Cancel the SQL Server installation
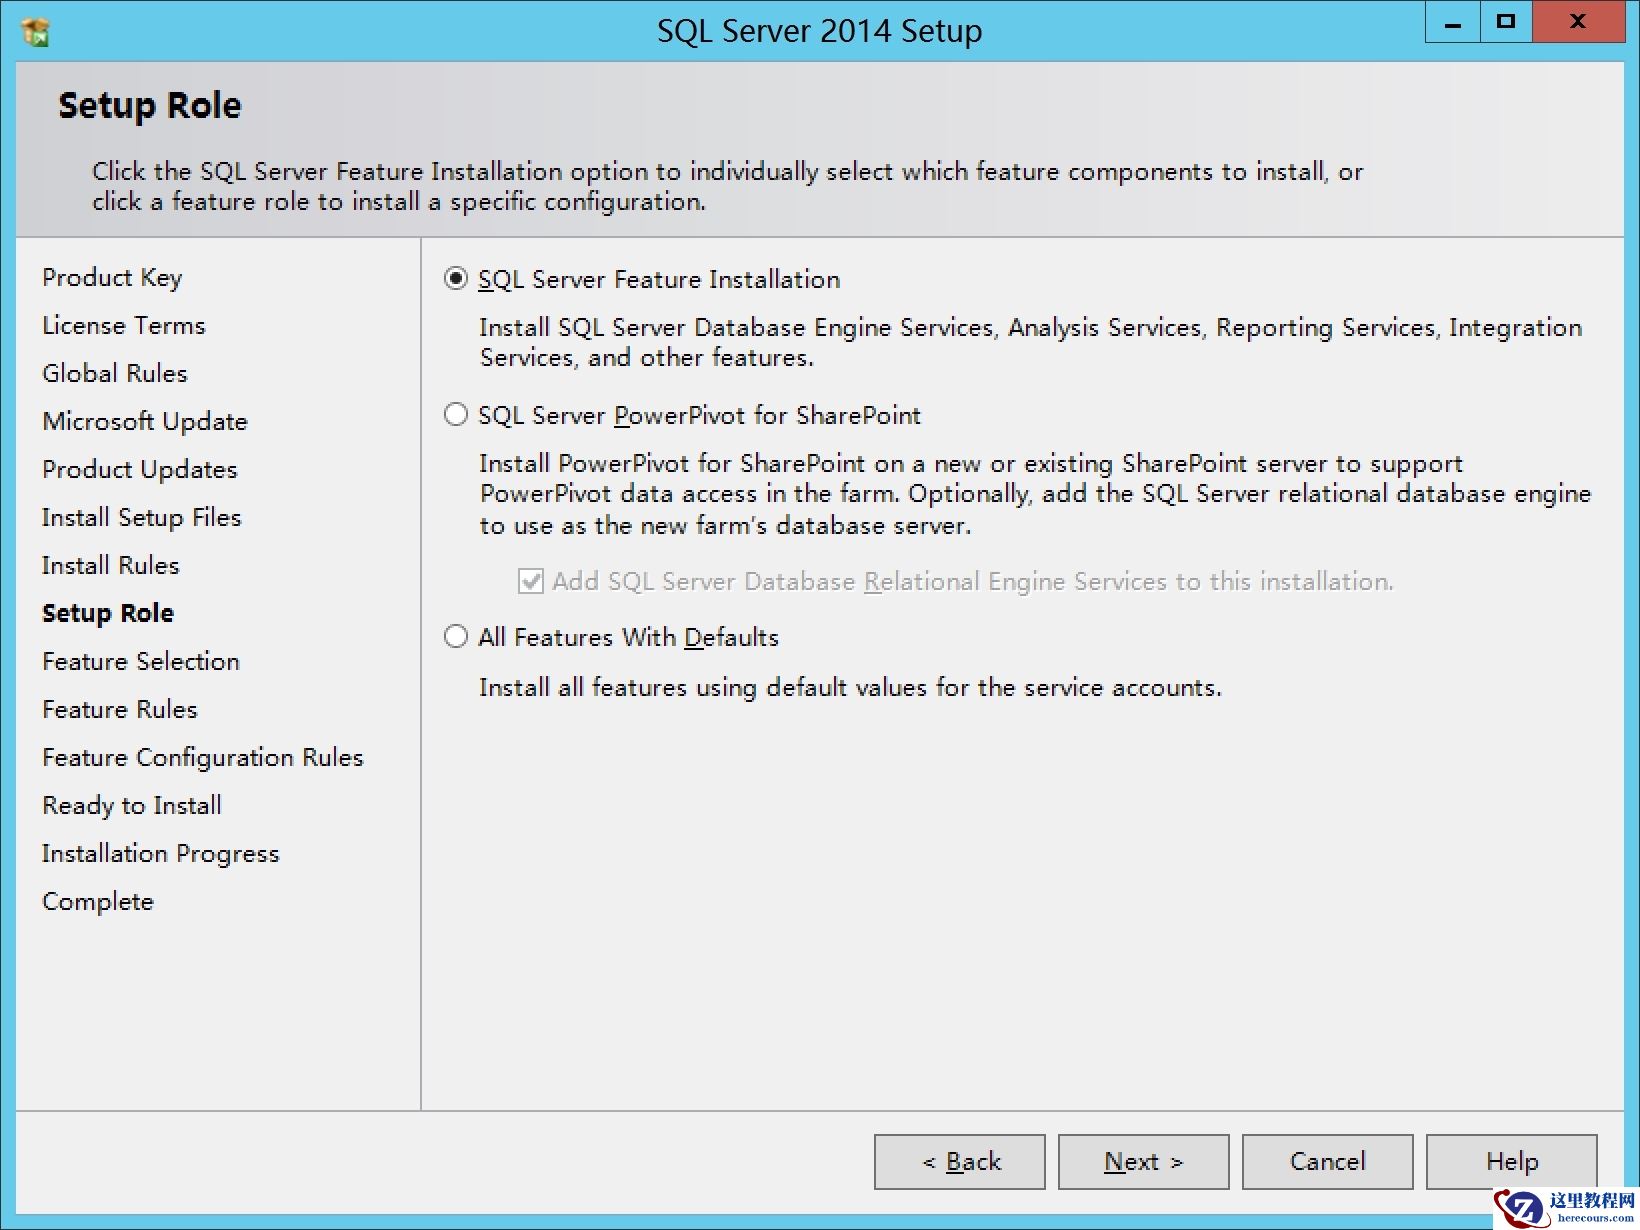Screen dimensions: 1640x1230 click(1327, 1161)
